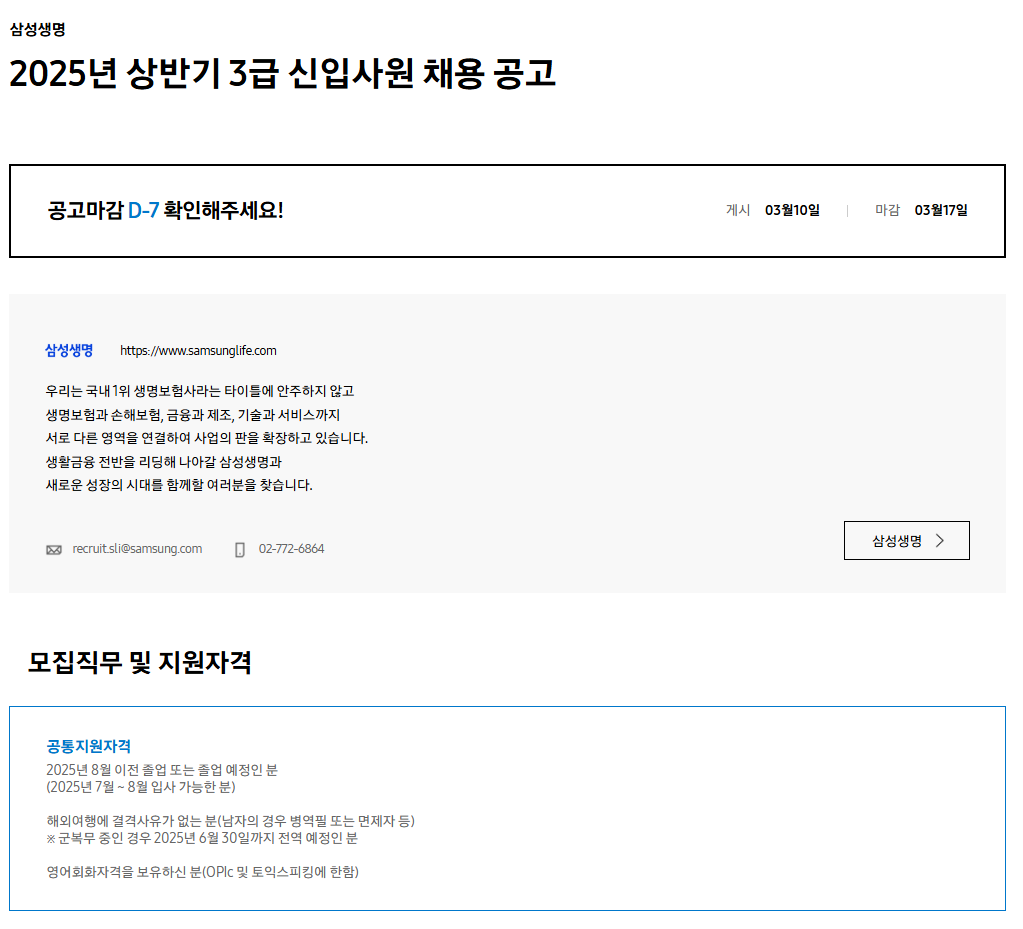Click the 공고마감 확인해주세요! message
The height and width of the screenshot is (929, 1023).
pos(166,210)
